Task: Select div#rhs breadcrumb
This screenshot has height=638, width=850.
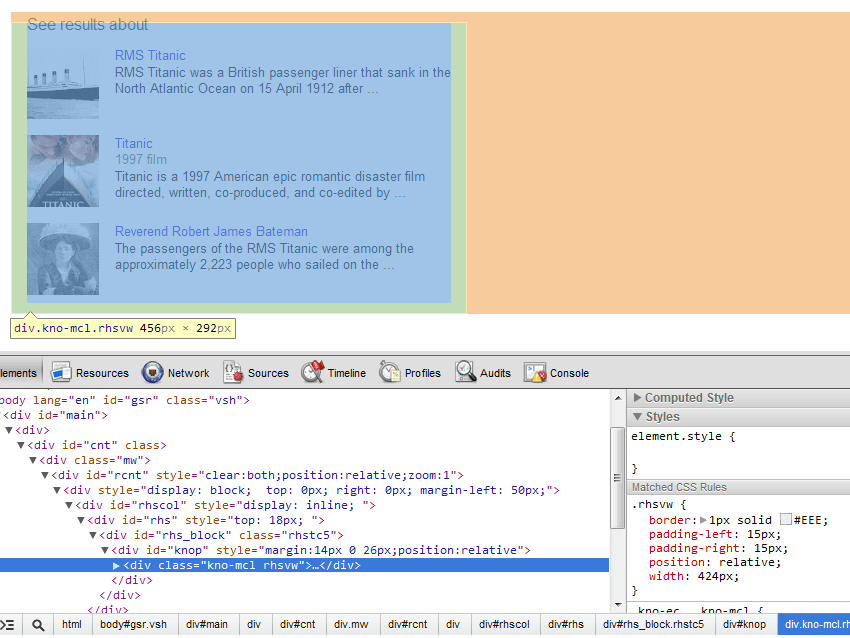Action: [566, 624]
